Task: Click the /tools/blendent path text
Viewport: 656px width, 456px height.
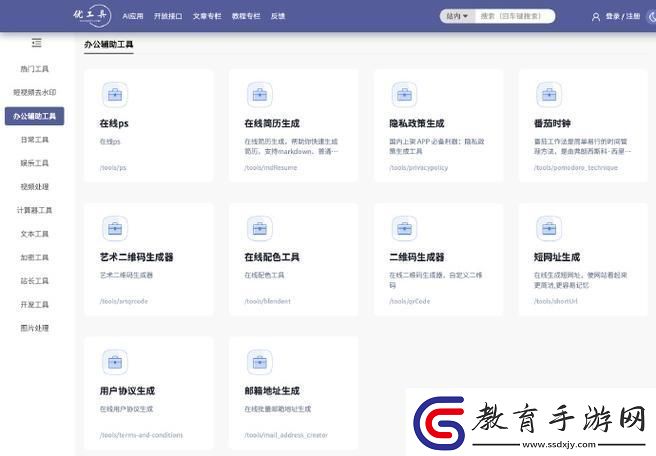Action: click(267, 301)
